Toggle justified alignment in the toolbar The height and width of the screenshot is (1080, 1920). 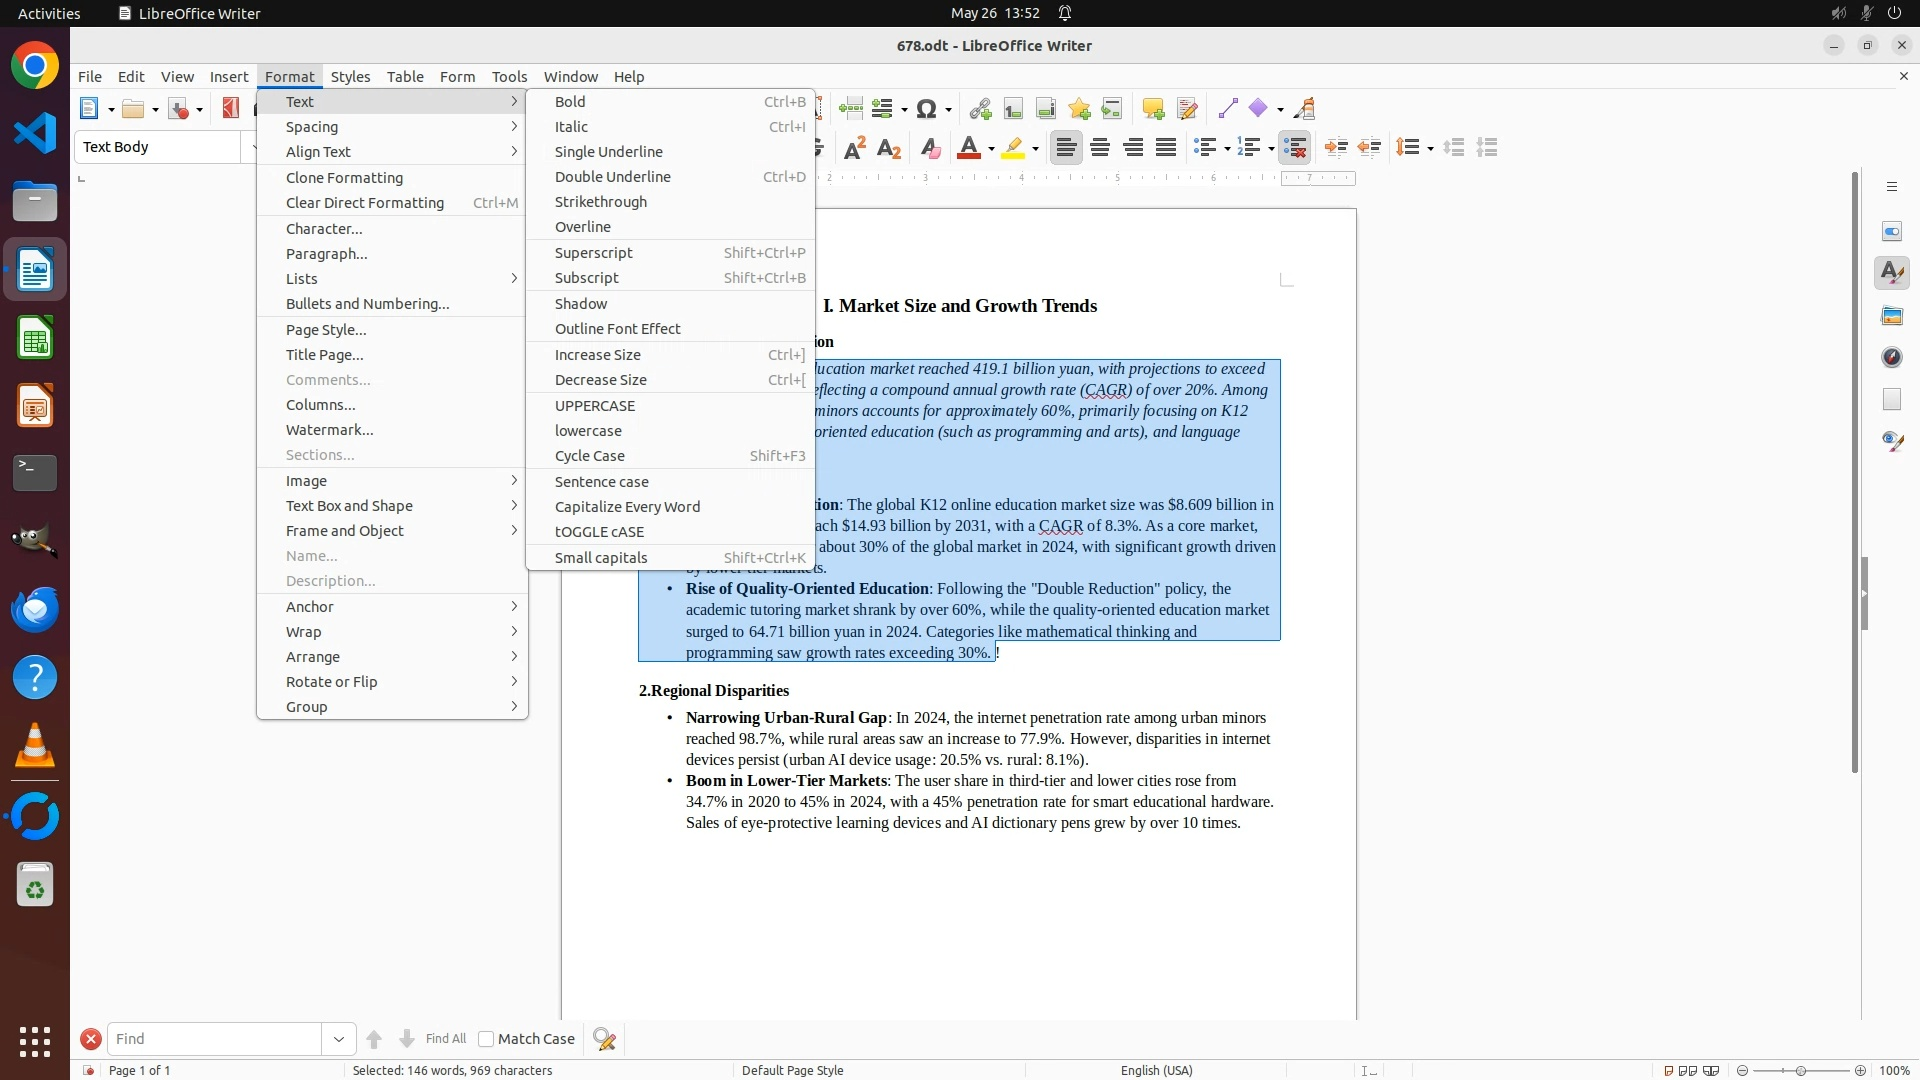click(x=1166, y=148)
